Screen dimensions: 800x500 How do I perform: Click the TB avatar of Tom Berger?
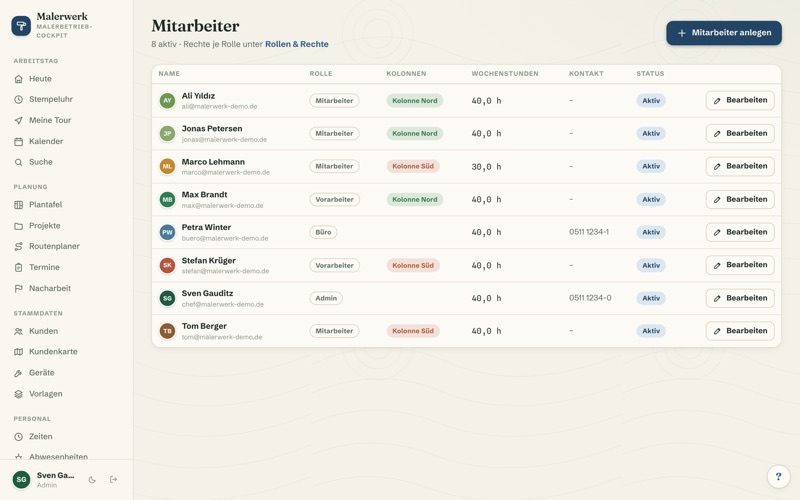coord(167,331)
